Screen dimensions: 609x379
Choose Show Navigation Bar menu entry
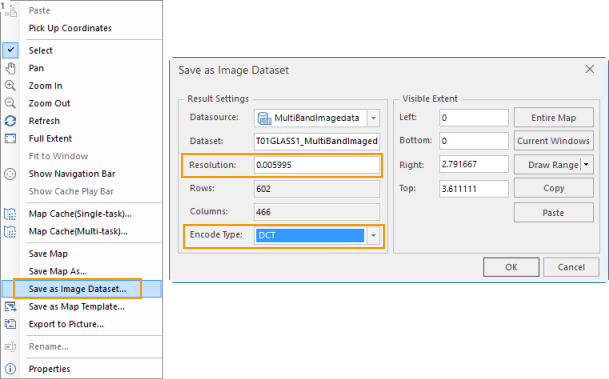point(72,174)
